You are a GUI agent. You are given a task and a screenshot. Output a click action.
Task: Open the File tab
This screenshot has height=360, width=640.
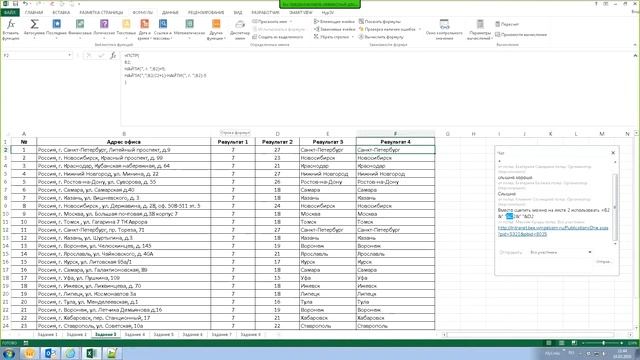[x=10, y=12]
